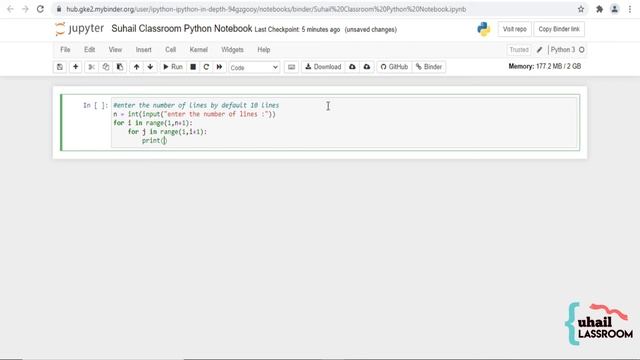The image size is (640, 360).
Task: Click the Last Checkpoint text
Action: [297, 29]
